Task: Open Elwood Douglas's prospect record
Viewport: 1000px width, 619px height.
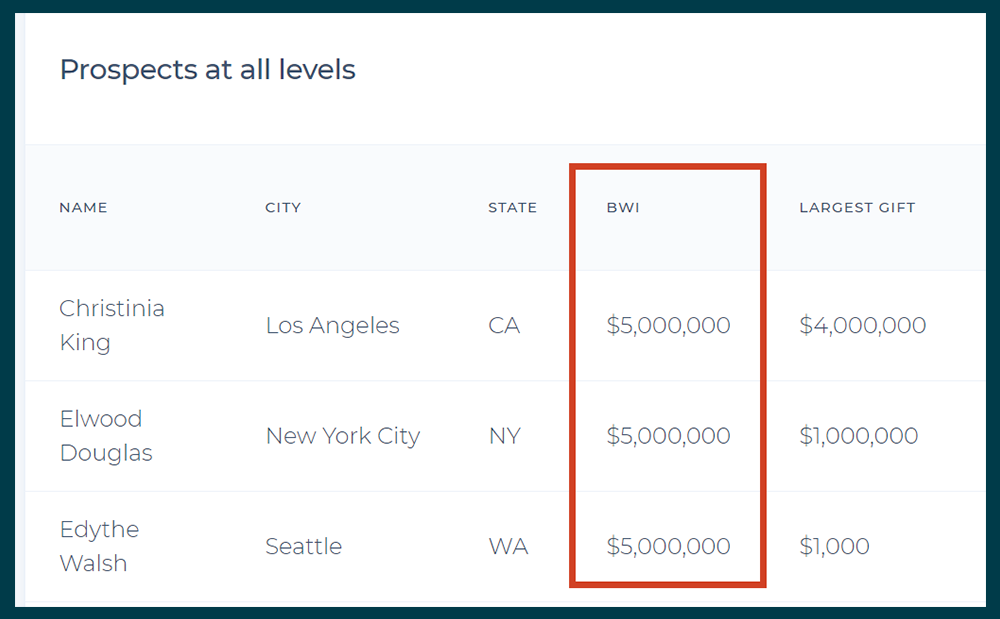Action: tap(106, 436)
